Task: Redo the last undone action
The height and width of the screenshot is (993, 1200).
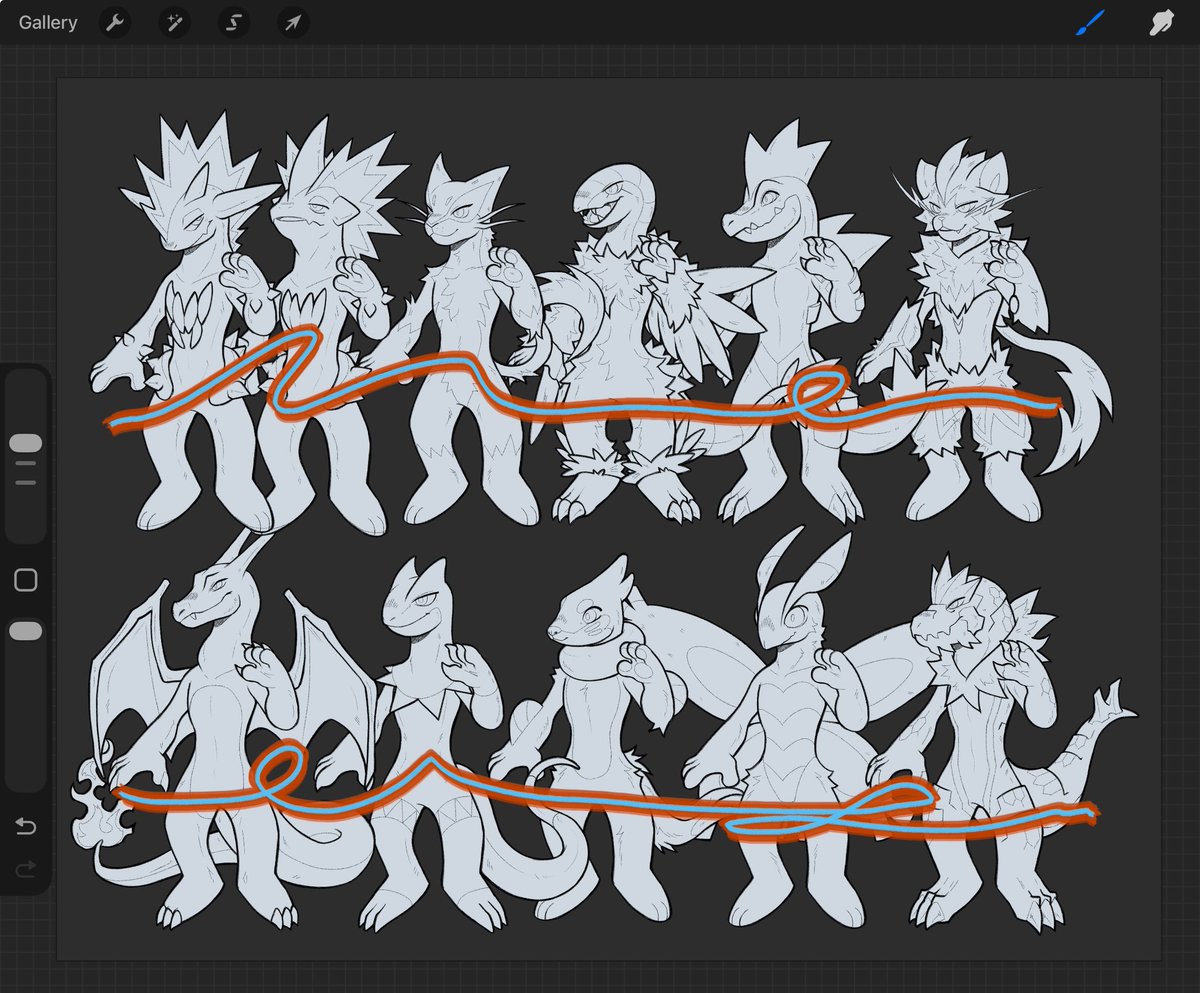Action: pos(25,870)
